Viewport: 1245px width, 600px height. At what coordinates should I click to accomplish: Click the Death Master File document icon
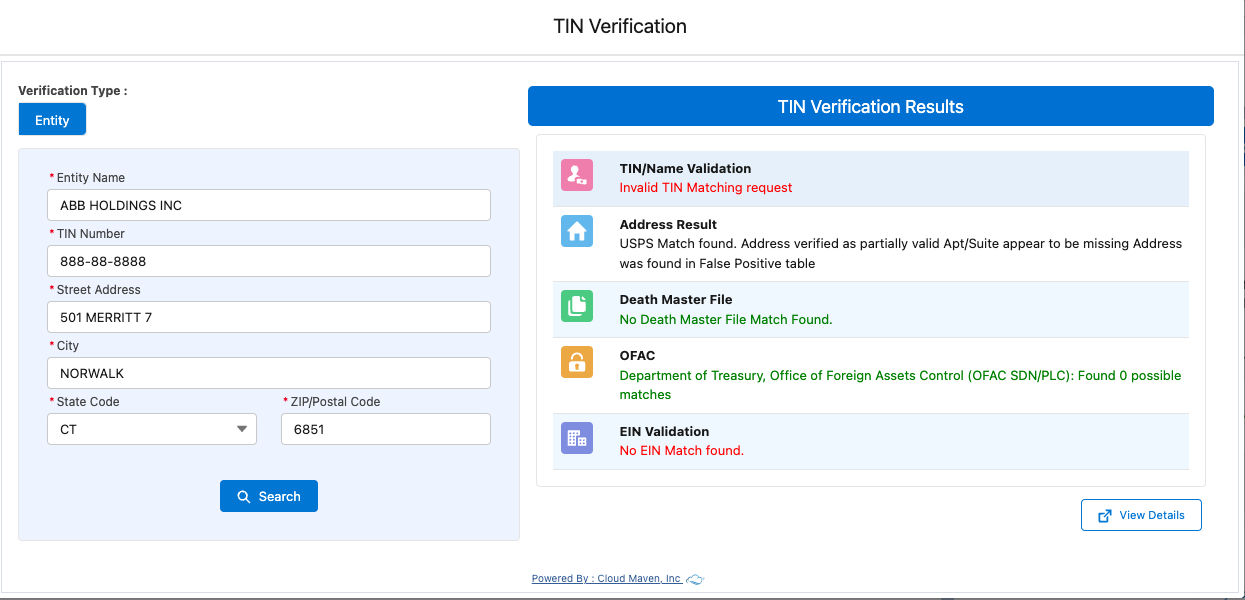pyautogui.click(x=576, y=306)
